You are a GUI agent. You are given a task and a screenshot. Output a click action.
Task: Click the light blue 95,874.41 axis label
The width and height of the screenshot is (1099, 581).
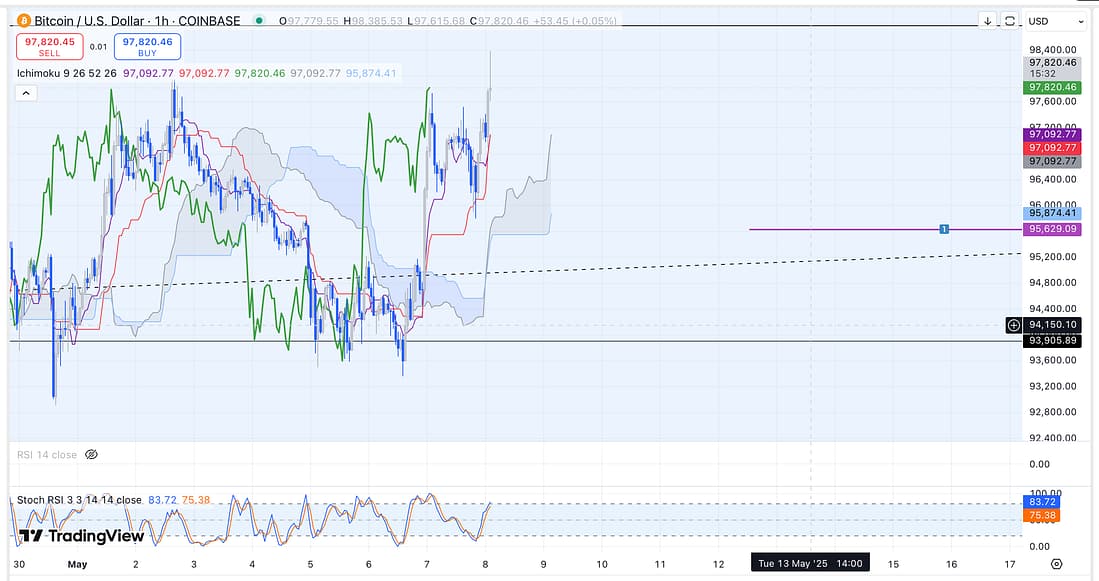tap(1052, 213)
